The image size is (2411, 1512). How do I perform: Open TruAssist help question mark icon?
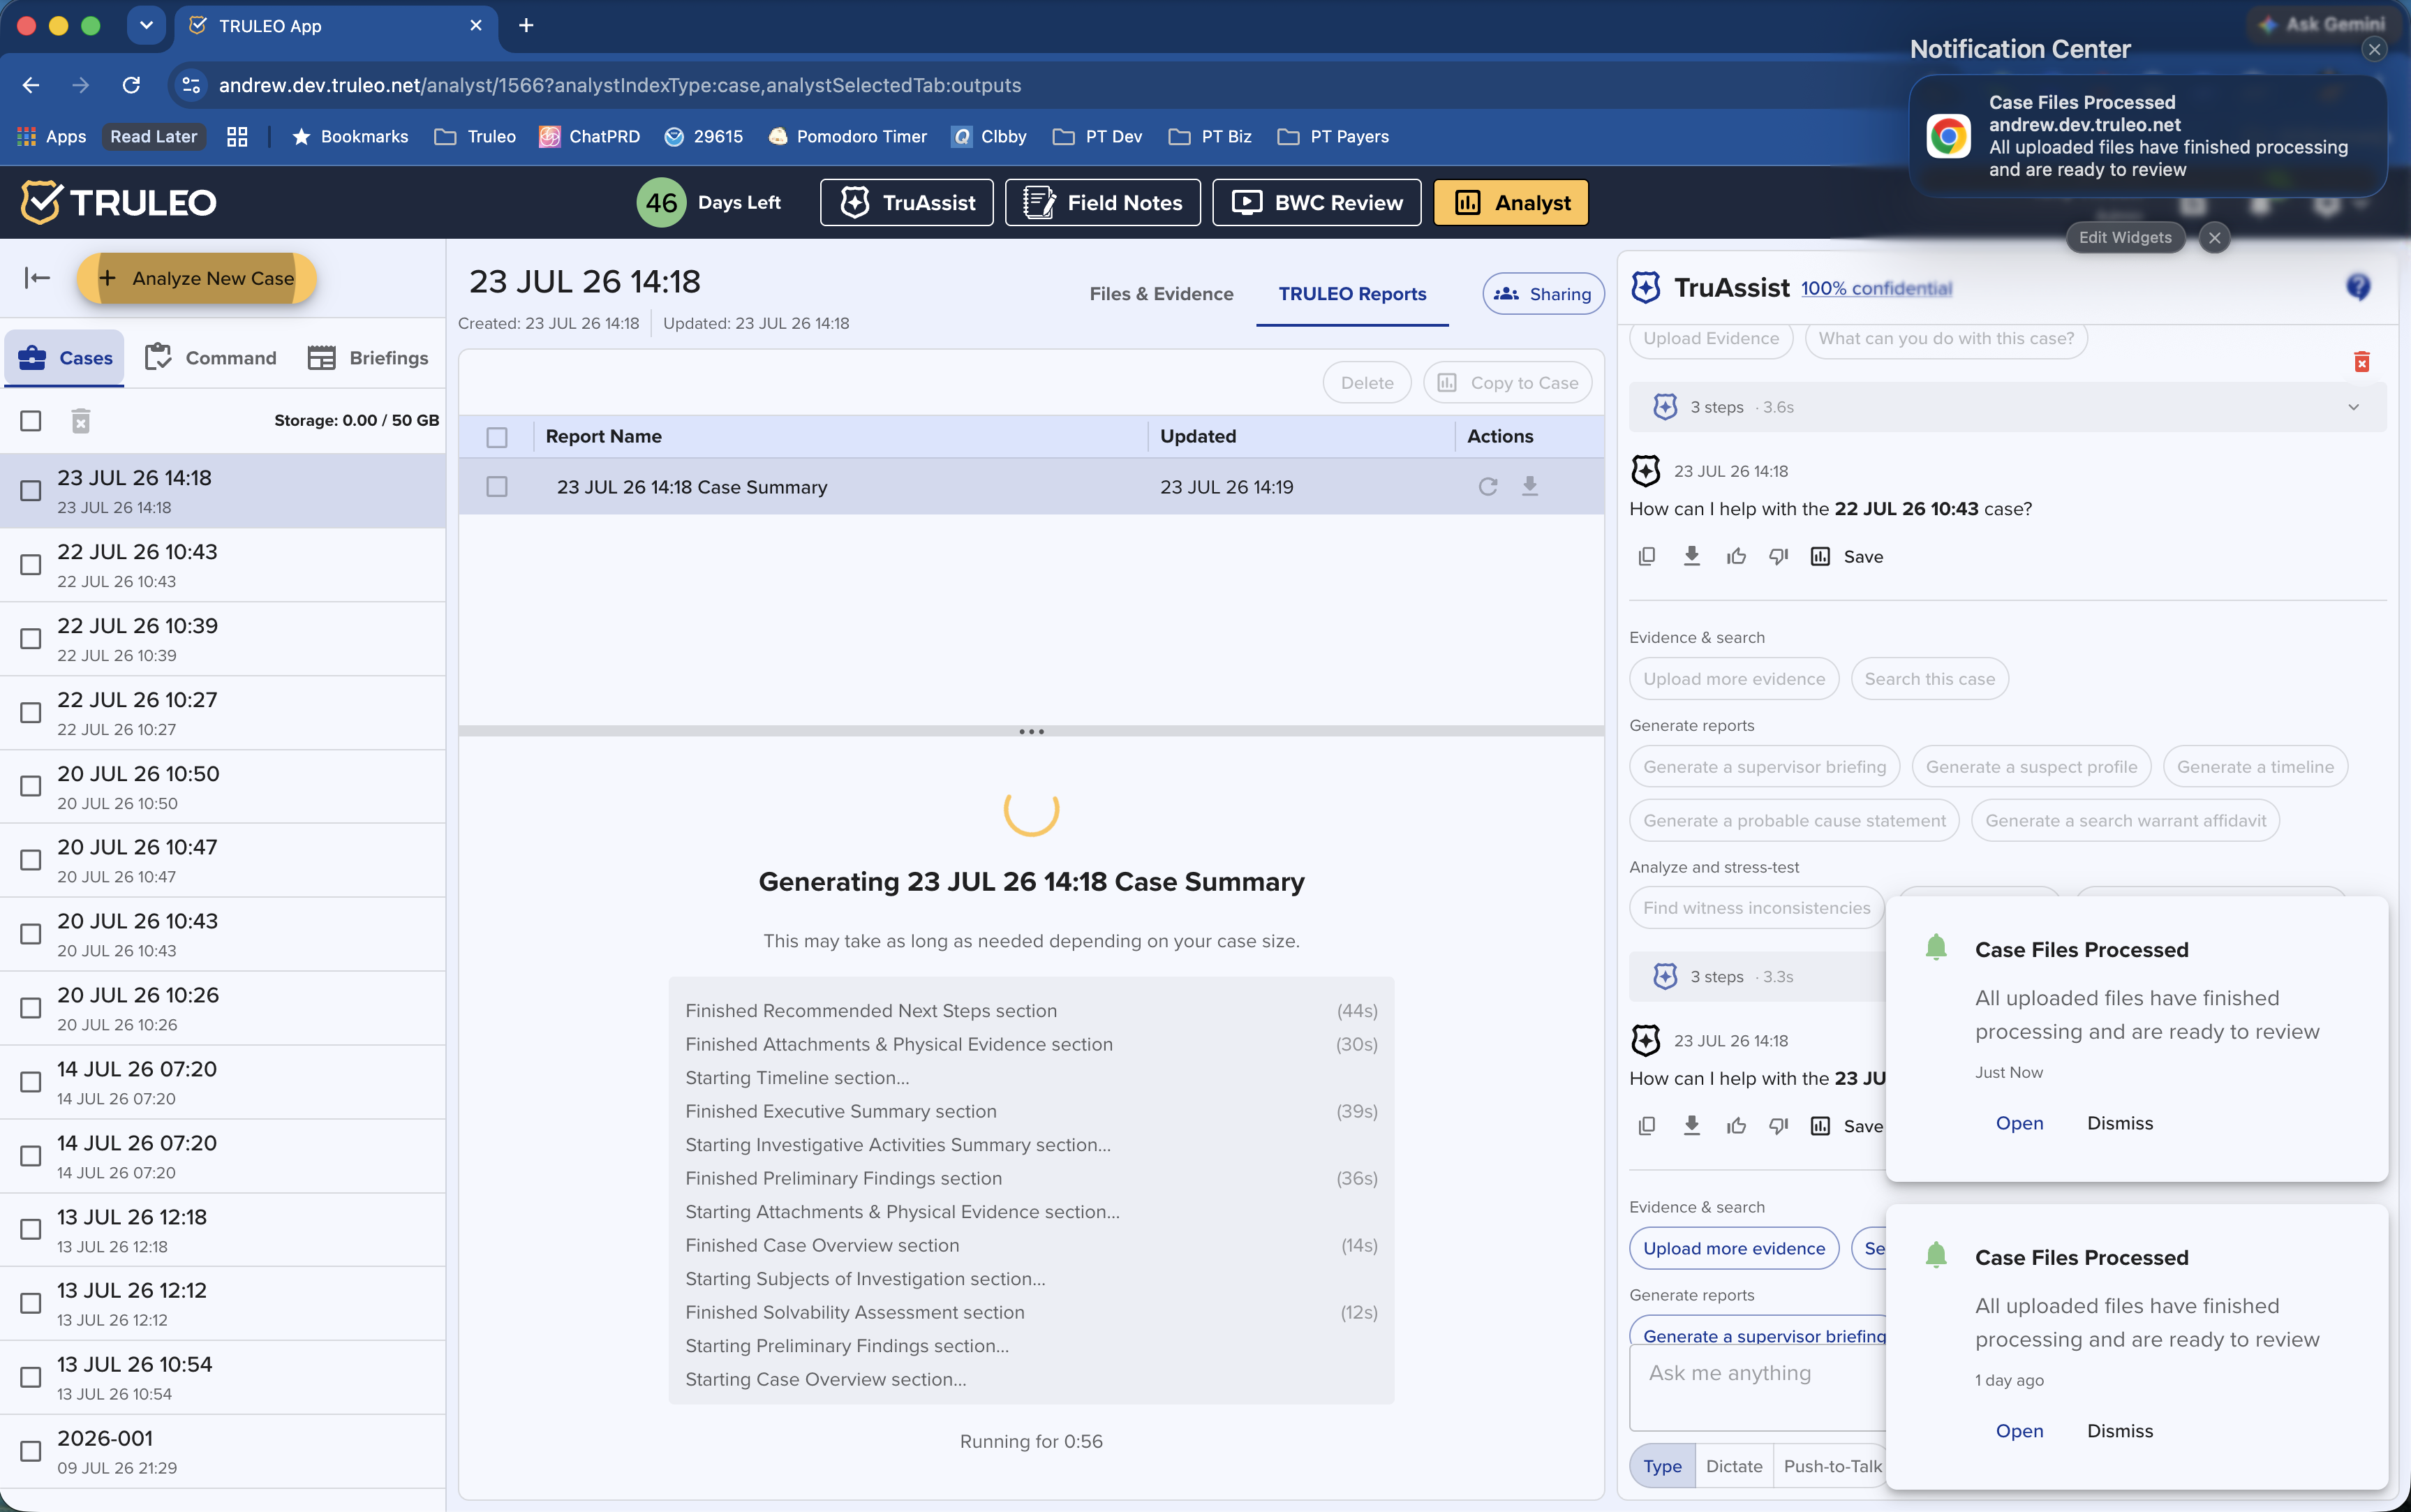[2358, 288]
